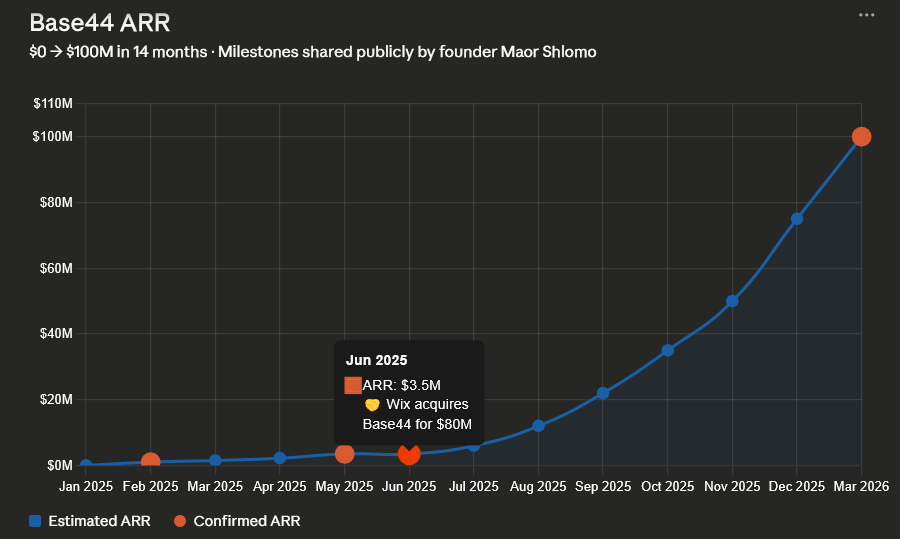Screen dimensions: 900x539
Task: Click the '$0M' y-axis label
Action: [60, 465]
